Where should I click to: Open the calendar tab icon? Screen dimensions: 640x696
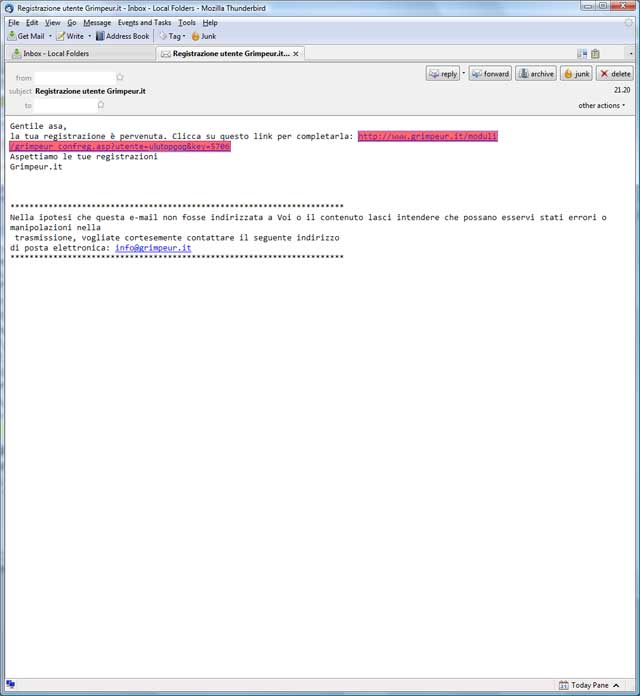pos(582,54)
